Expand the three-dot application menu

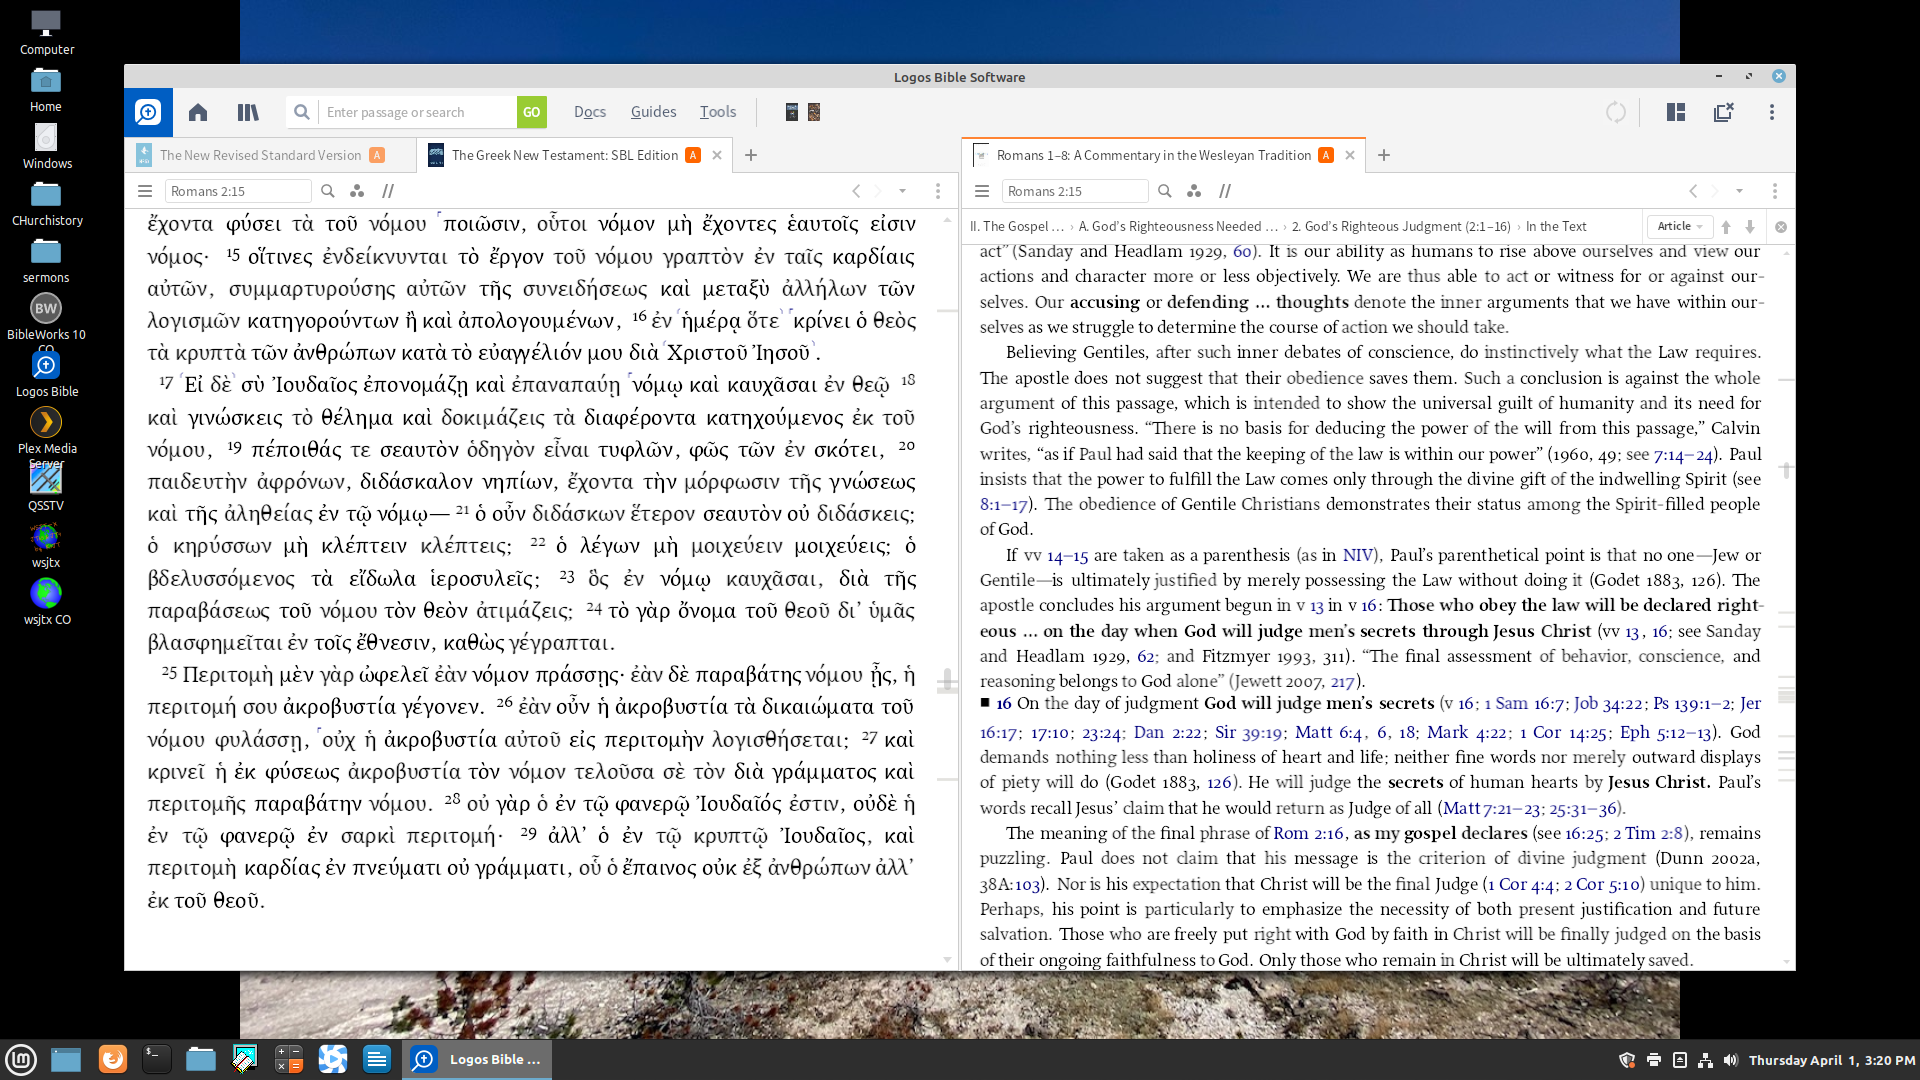point(1772,112)
